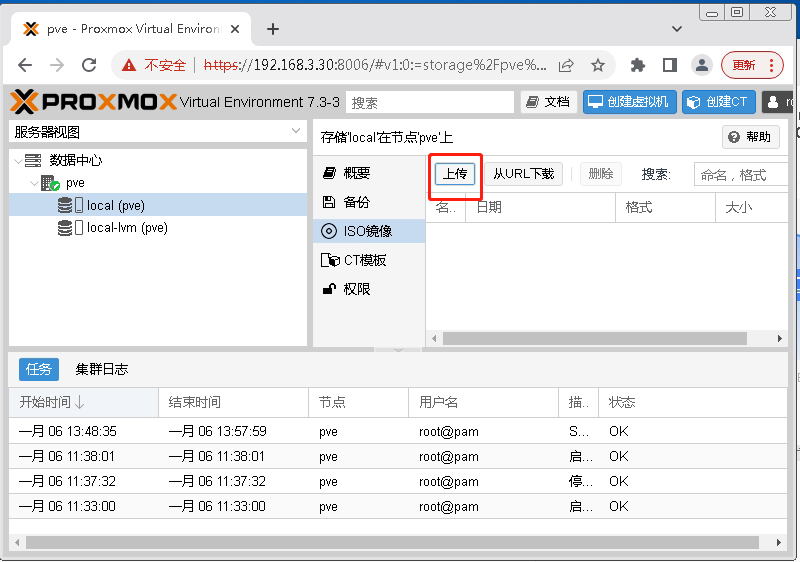The width and height of the screenshot is (800, 562).
Task: Click the storage 搜索 filter field
Action: coord(740,174)
